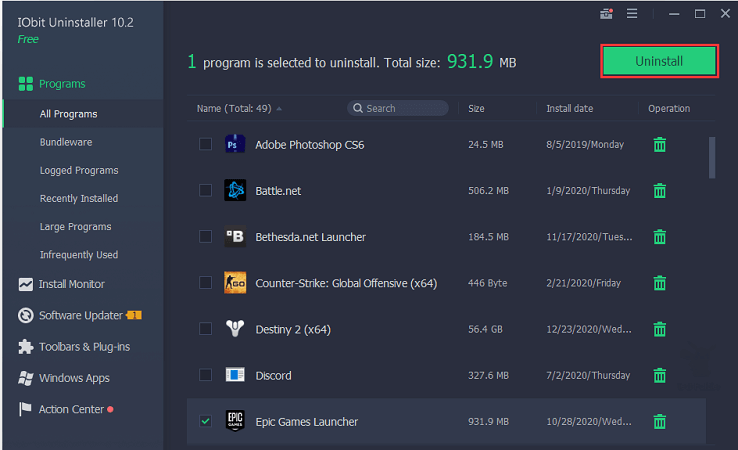Click the Destiny 2 app icon
This screenshot has width=738, height=450.
tap(235, 328)
